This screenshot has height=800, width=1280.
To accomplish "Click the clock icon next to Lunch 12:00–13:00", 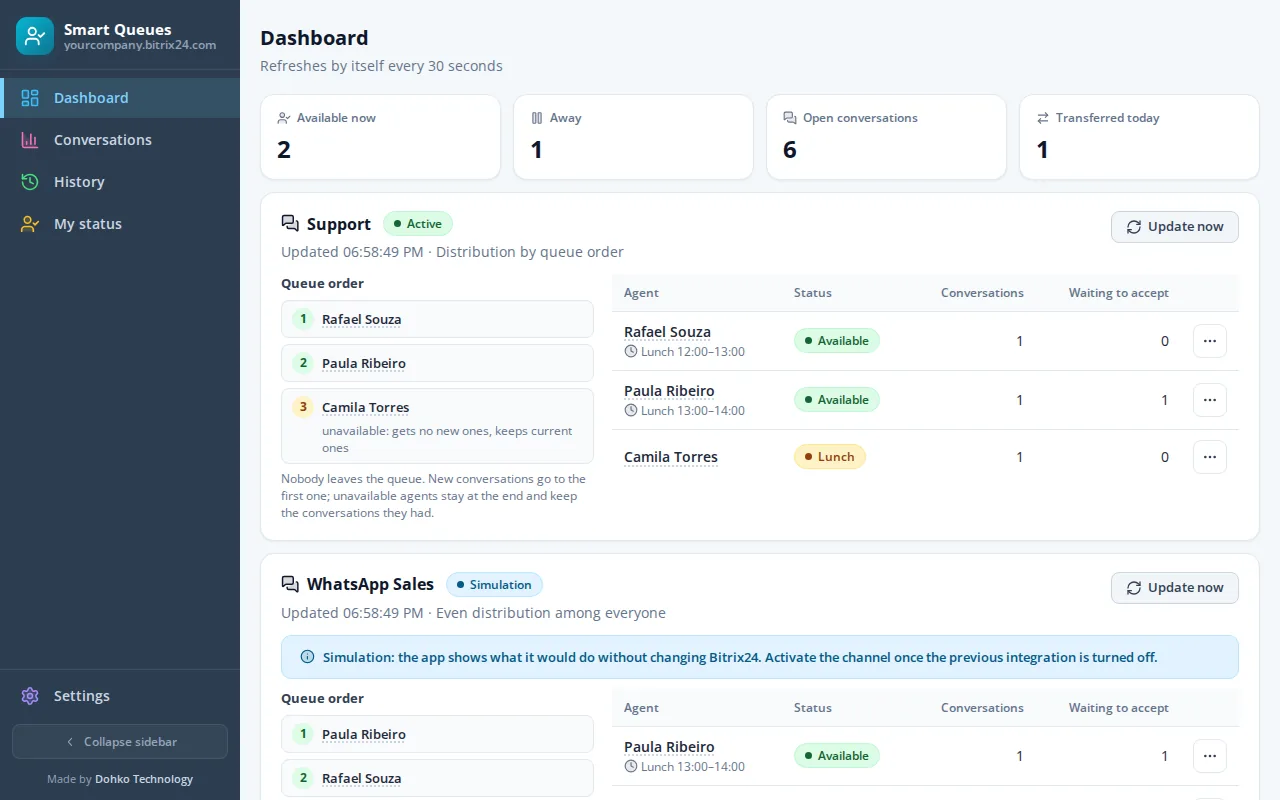I will pos(631,352).
